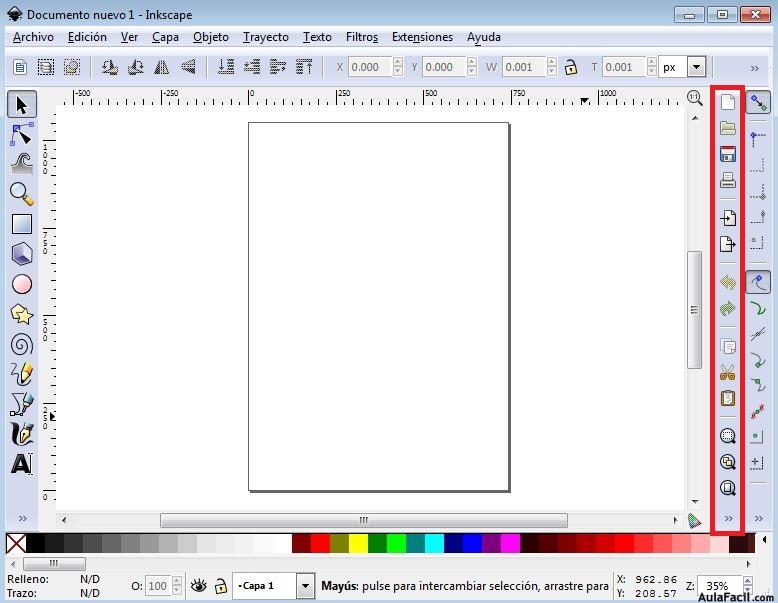Open the Edición menu

87,37
